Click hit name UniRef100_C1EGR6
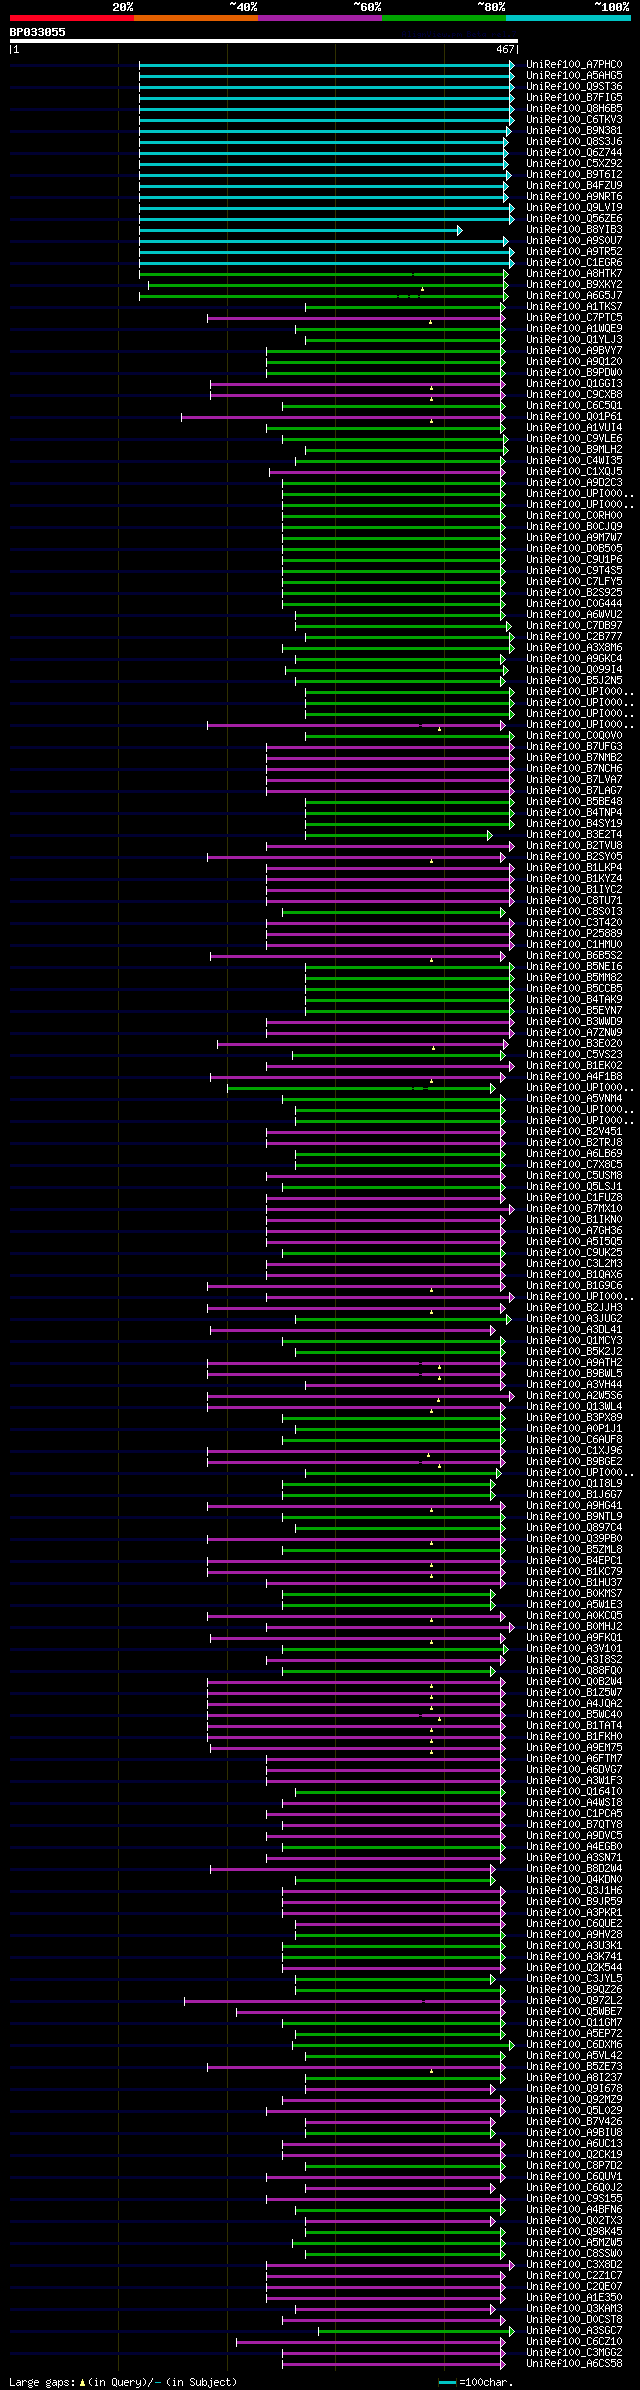This screenshot has height=2390, width=640. pyautogui.click(x=574, y=263)
